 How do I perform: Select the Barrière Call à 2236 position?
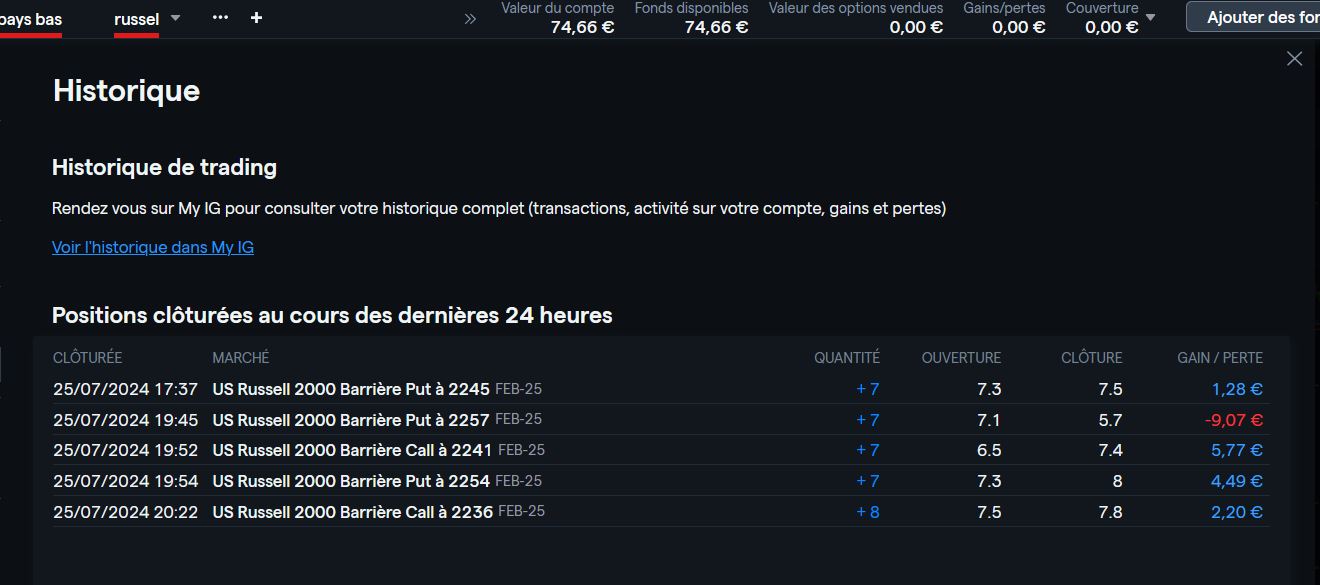click(x=352, y=512)
